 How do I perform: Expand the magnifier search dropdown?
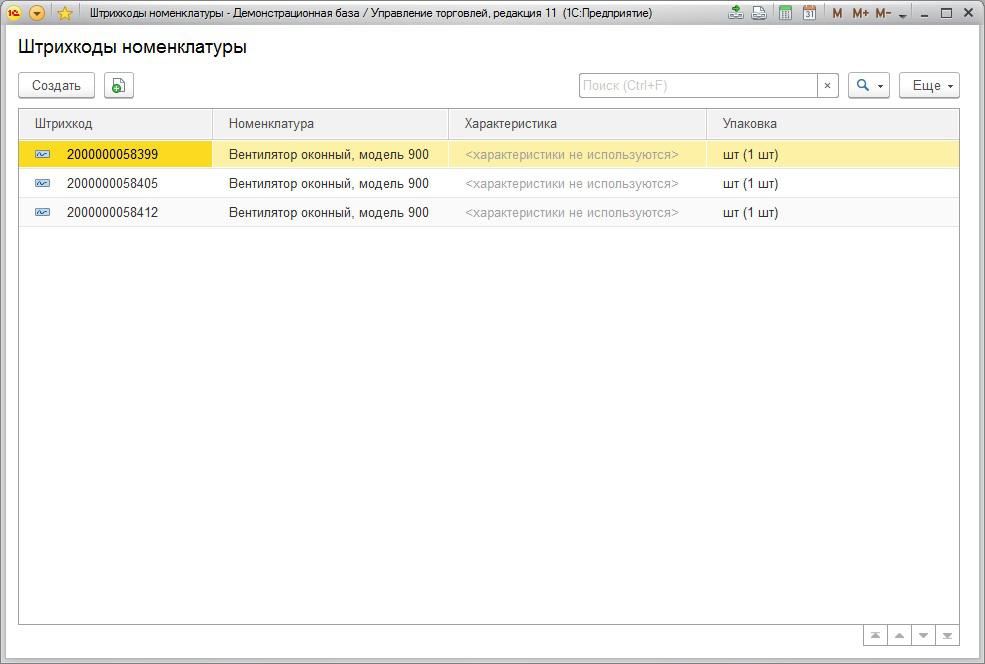[868, 86]
